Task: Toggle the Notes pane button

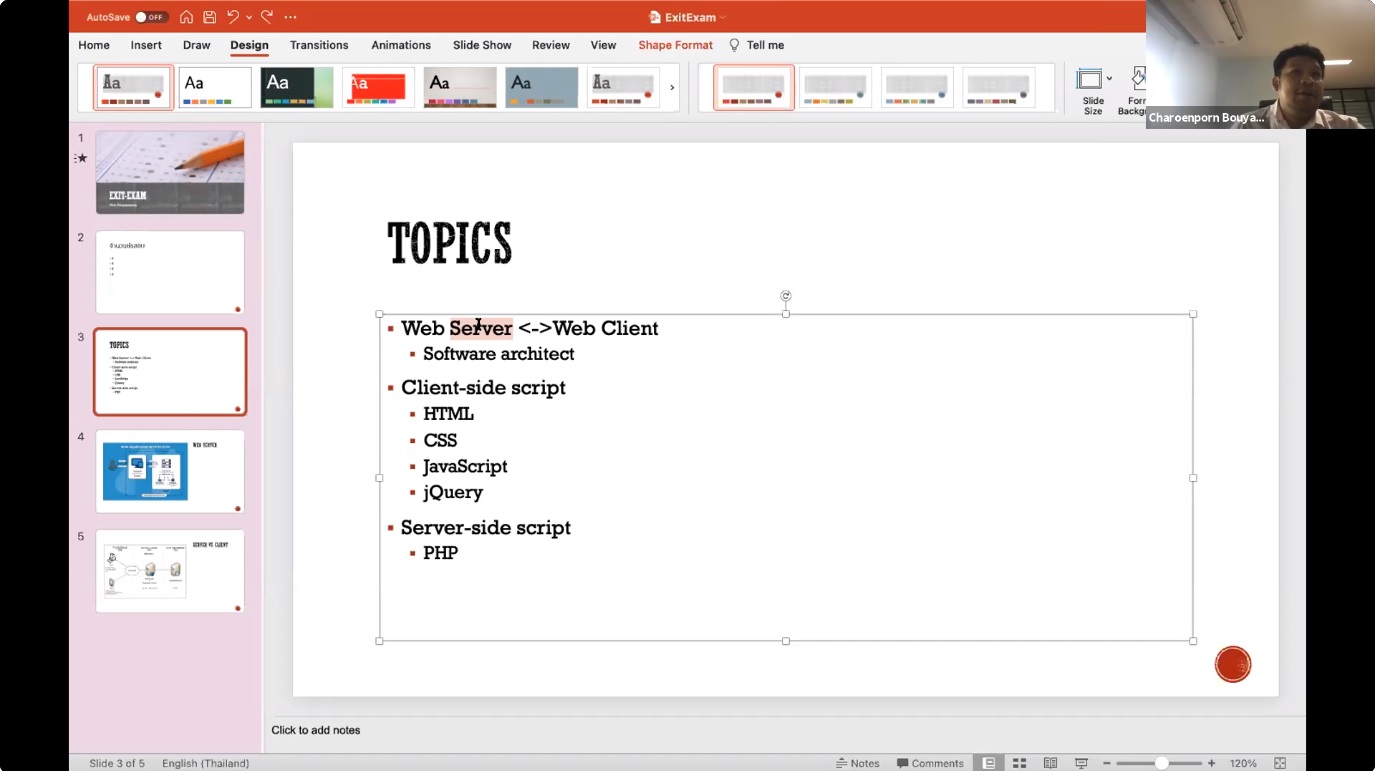Action: click(857, 763)
